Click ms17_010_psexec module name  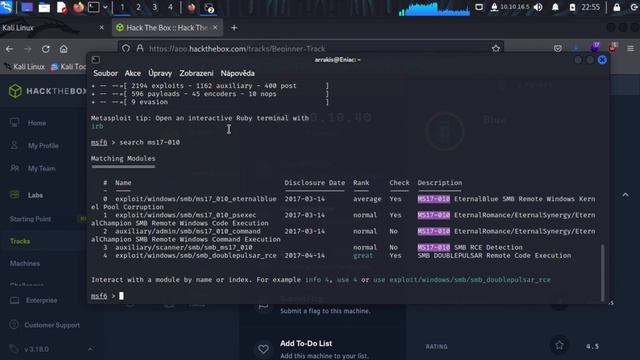(x=186, y=215)
